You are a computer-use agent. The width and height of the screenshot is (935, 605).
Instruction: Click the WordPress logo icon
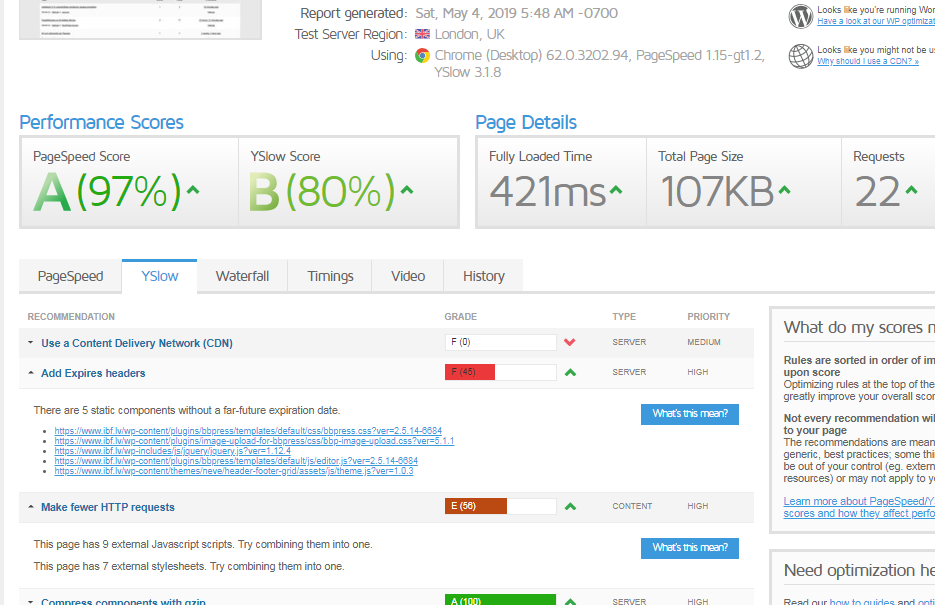click(800, 16)
